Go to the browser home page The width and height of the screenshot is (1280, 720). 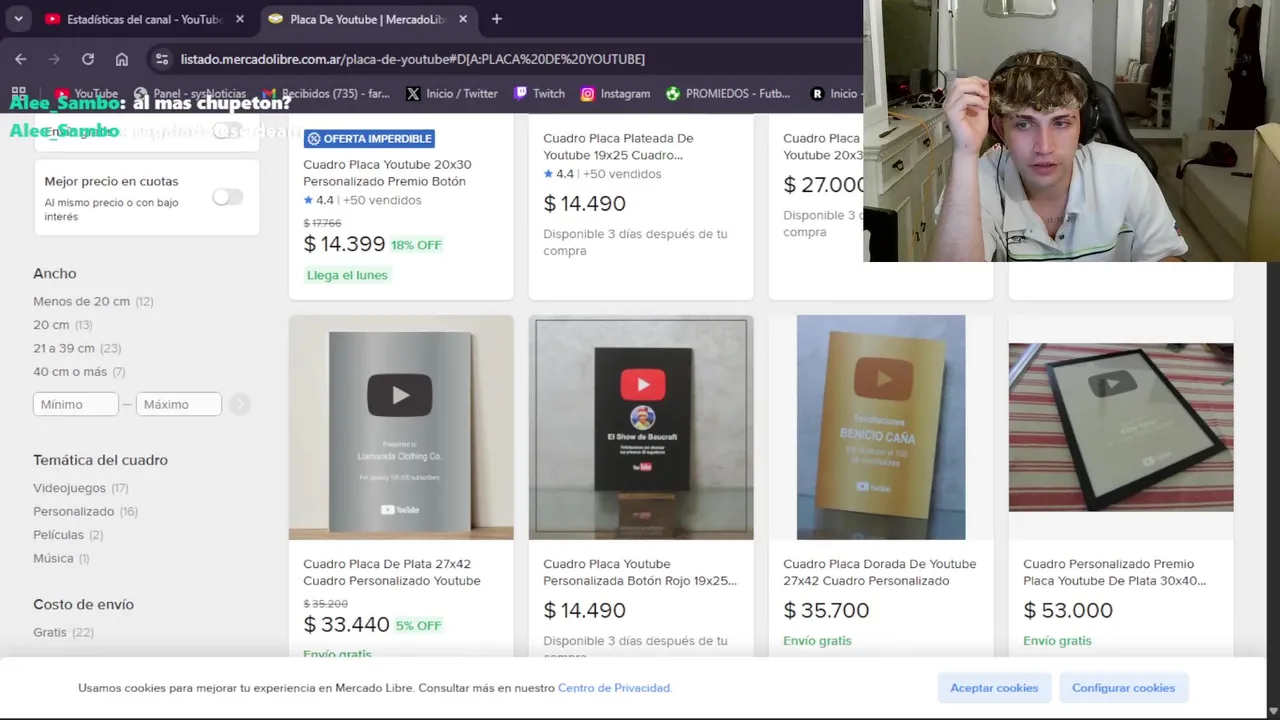coord(122,59)
